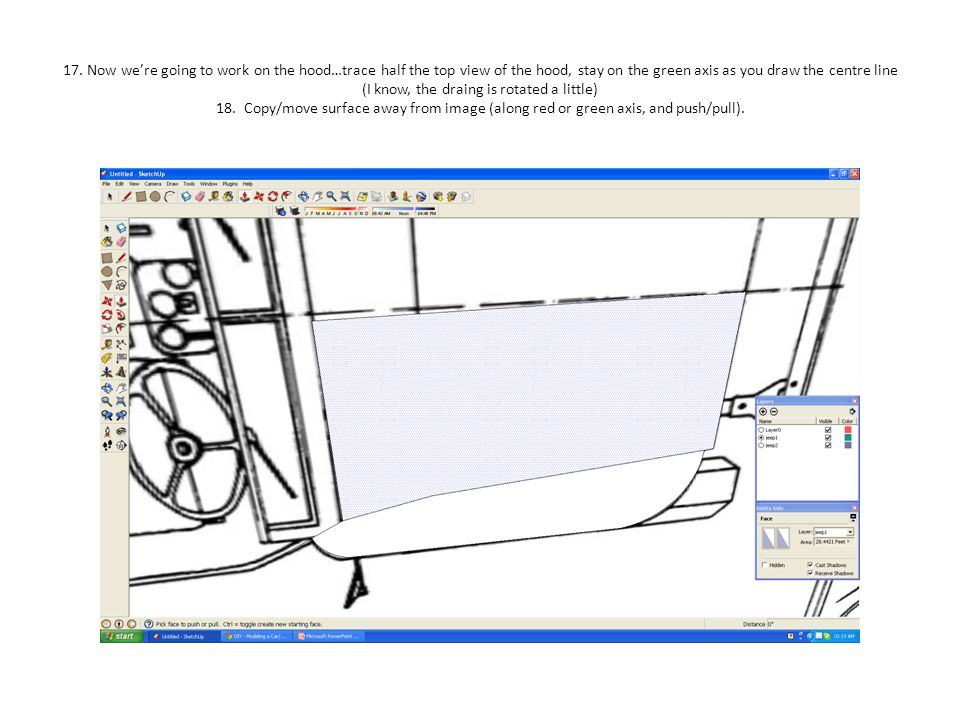Click Zoom Extents in top toolbar
Screen dimensions: 960x720
[345, 197]
